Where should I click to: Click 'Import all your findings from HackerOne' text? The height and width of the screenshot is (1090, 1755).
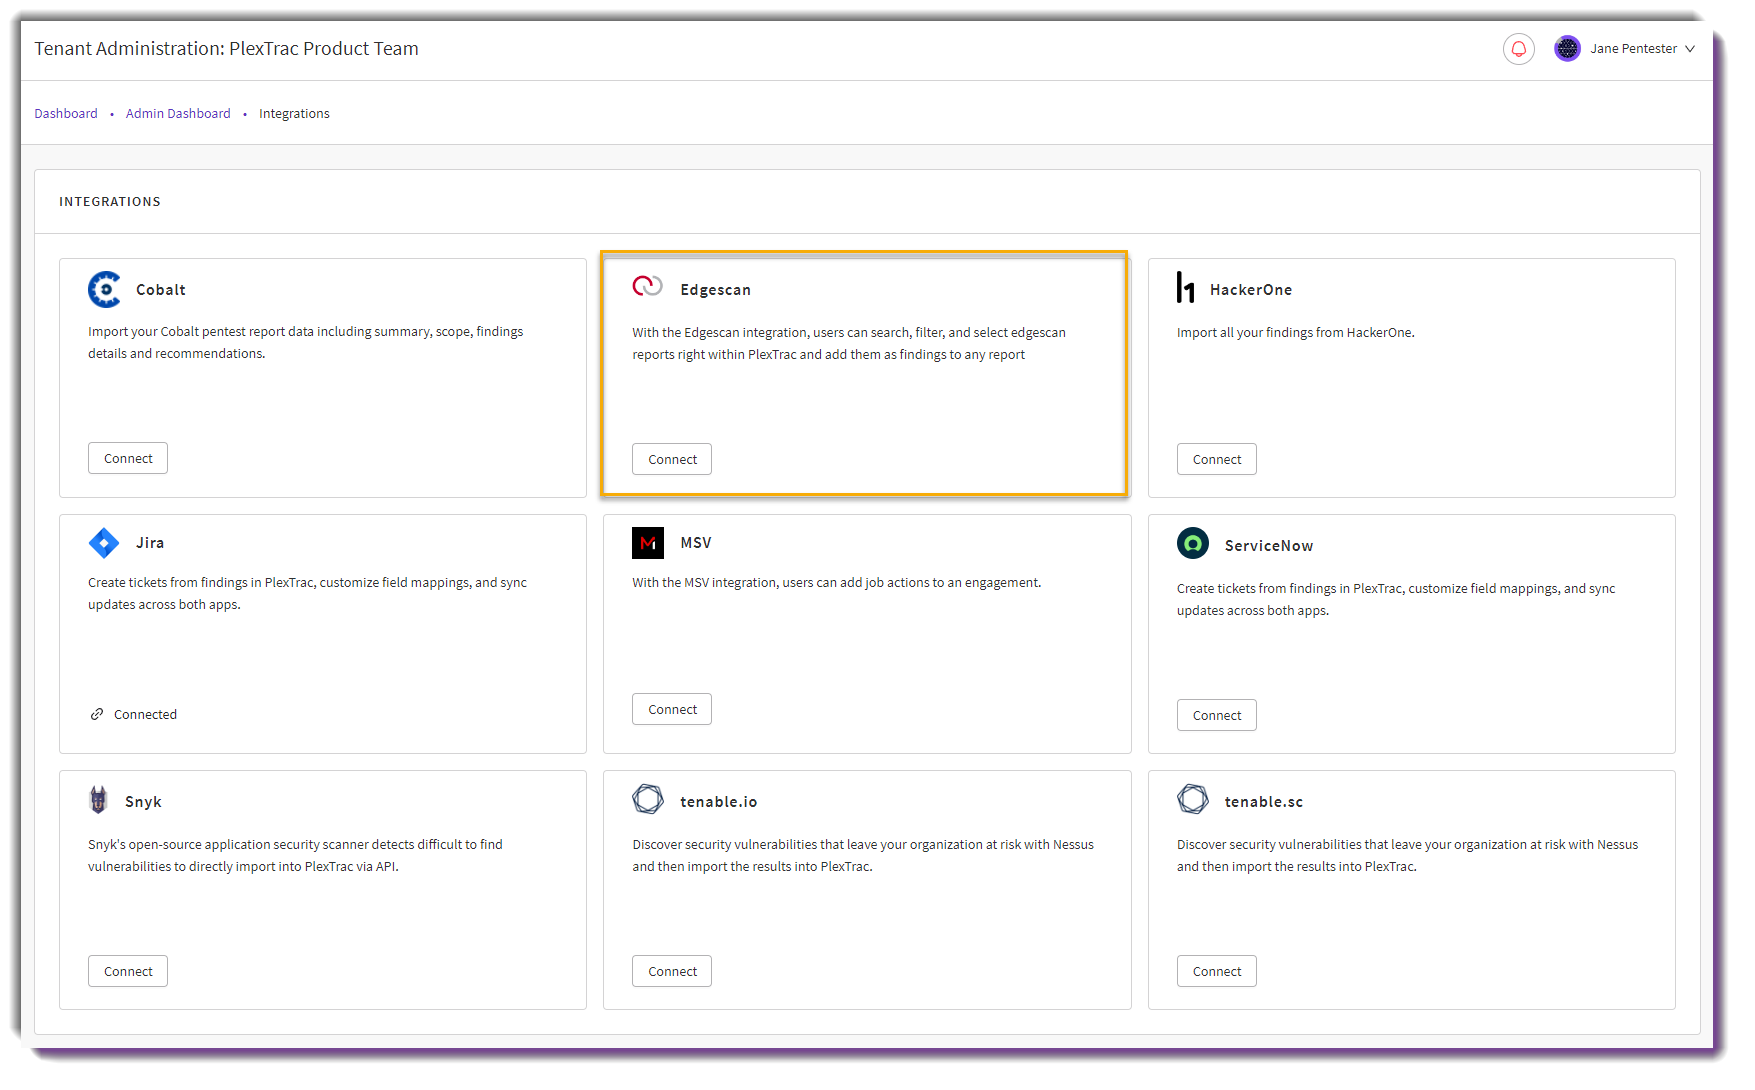coord(1296,333)
